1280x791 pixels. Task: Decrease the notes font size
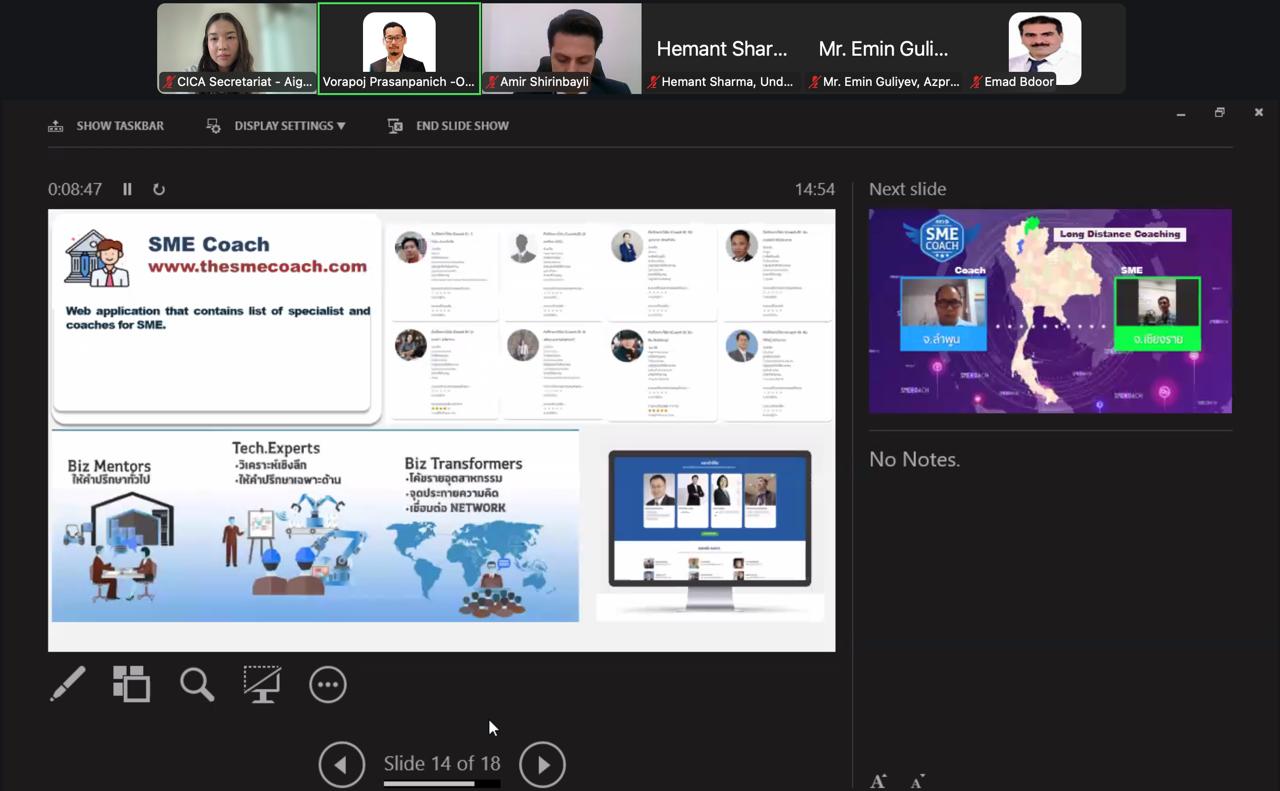[917, 781]
